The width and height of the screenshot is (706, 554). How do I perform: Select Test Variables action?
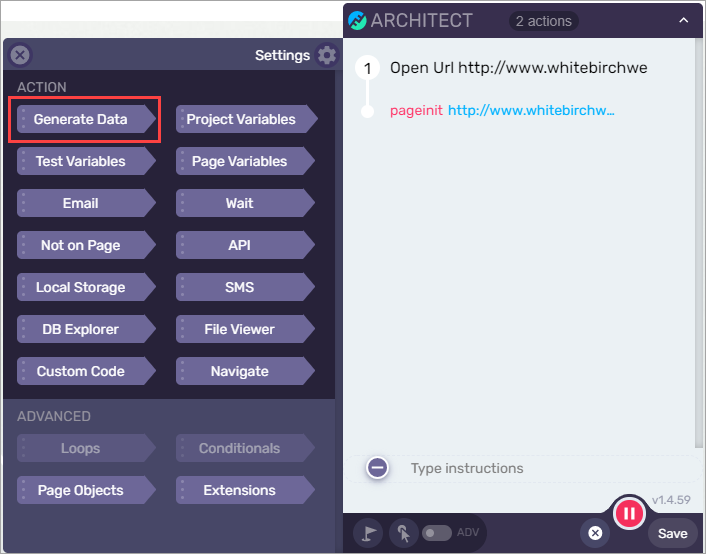click(86, 161)
